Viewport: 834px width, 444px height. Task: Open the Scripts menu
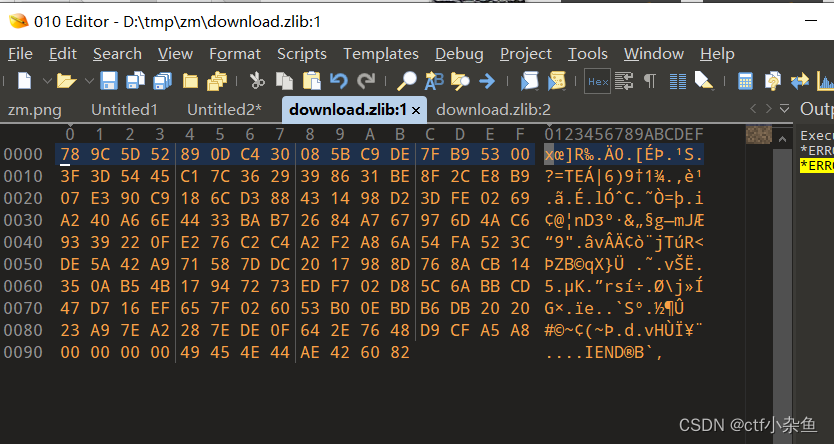tap(302, 54)
